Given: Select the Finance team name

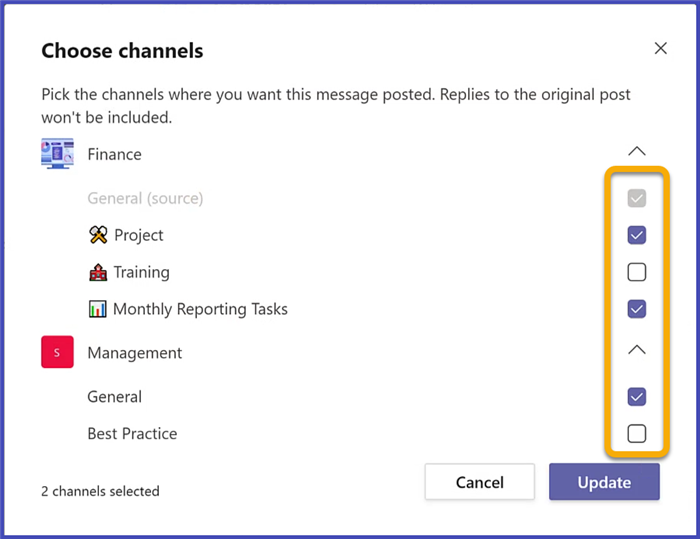Looking at the screenshot, I should 114,154.
